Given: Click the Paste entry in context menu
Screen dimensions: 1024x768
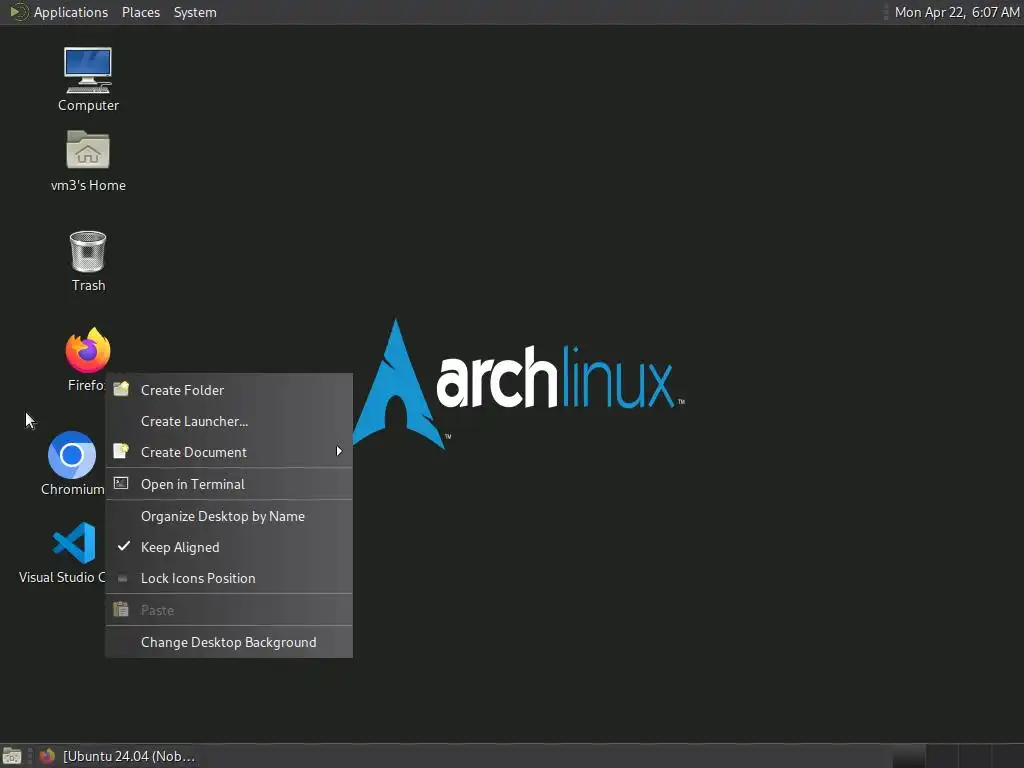Looking at the screenshot, I should (x=229, y=610).
